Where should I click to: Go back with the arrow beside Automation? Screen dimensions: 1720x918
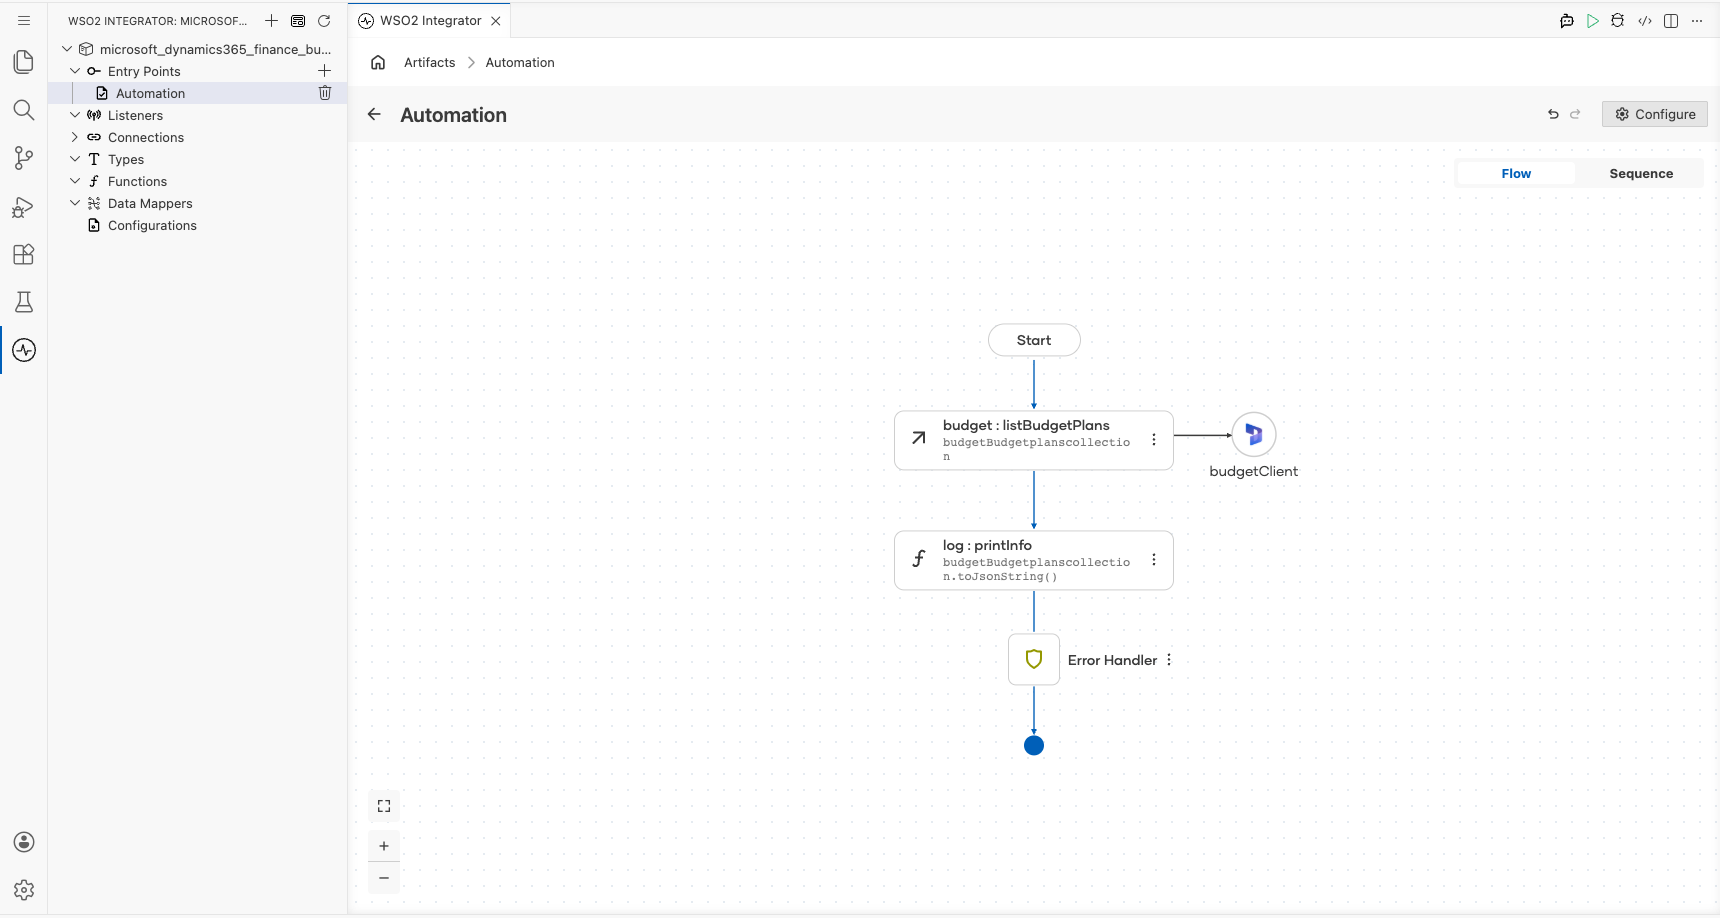[374, 114]
